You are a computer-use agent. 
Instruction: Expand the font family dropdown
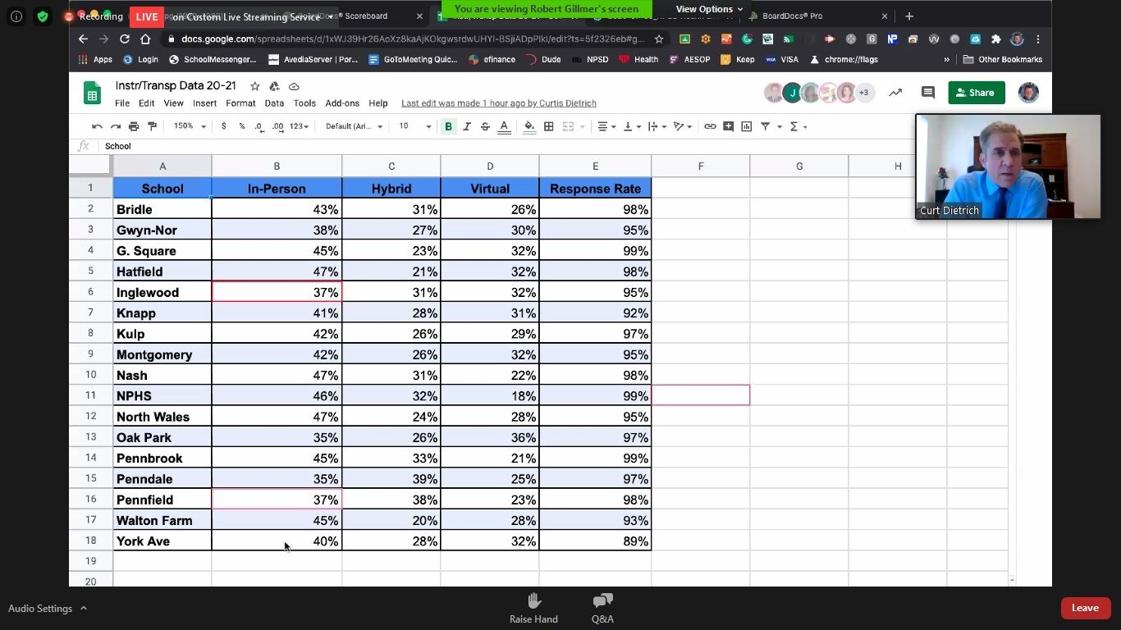pyautogui.click(x=354, y=127)
